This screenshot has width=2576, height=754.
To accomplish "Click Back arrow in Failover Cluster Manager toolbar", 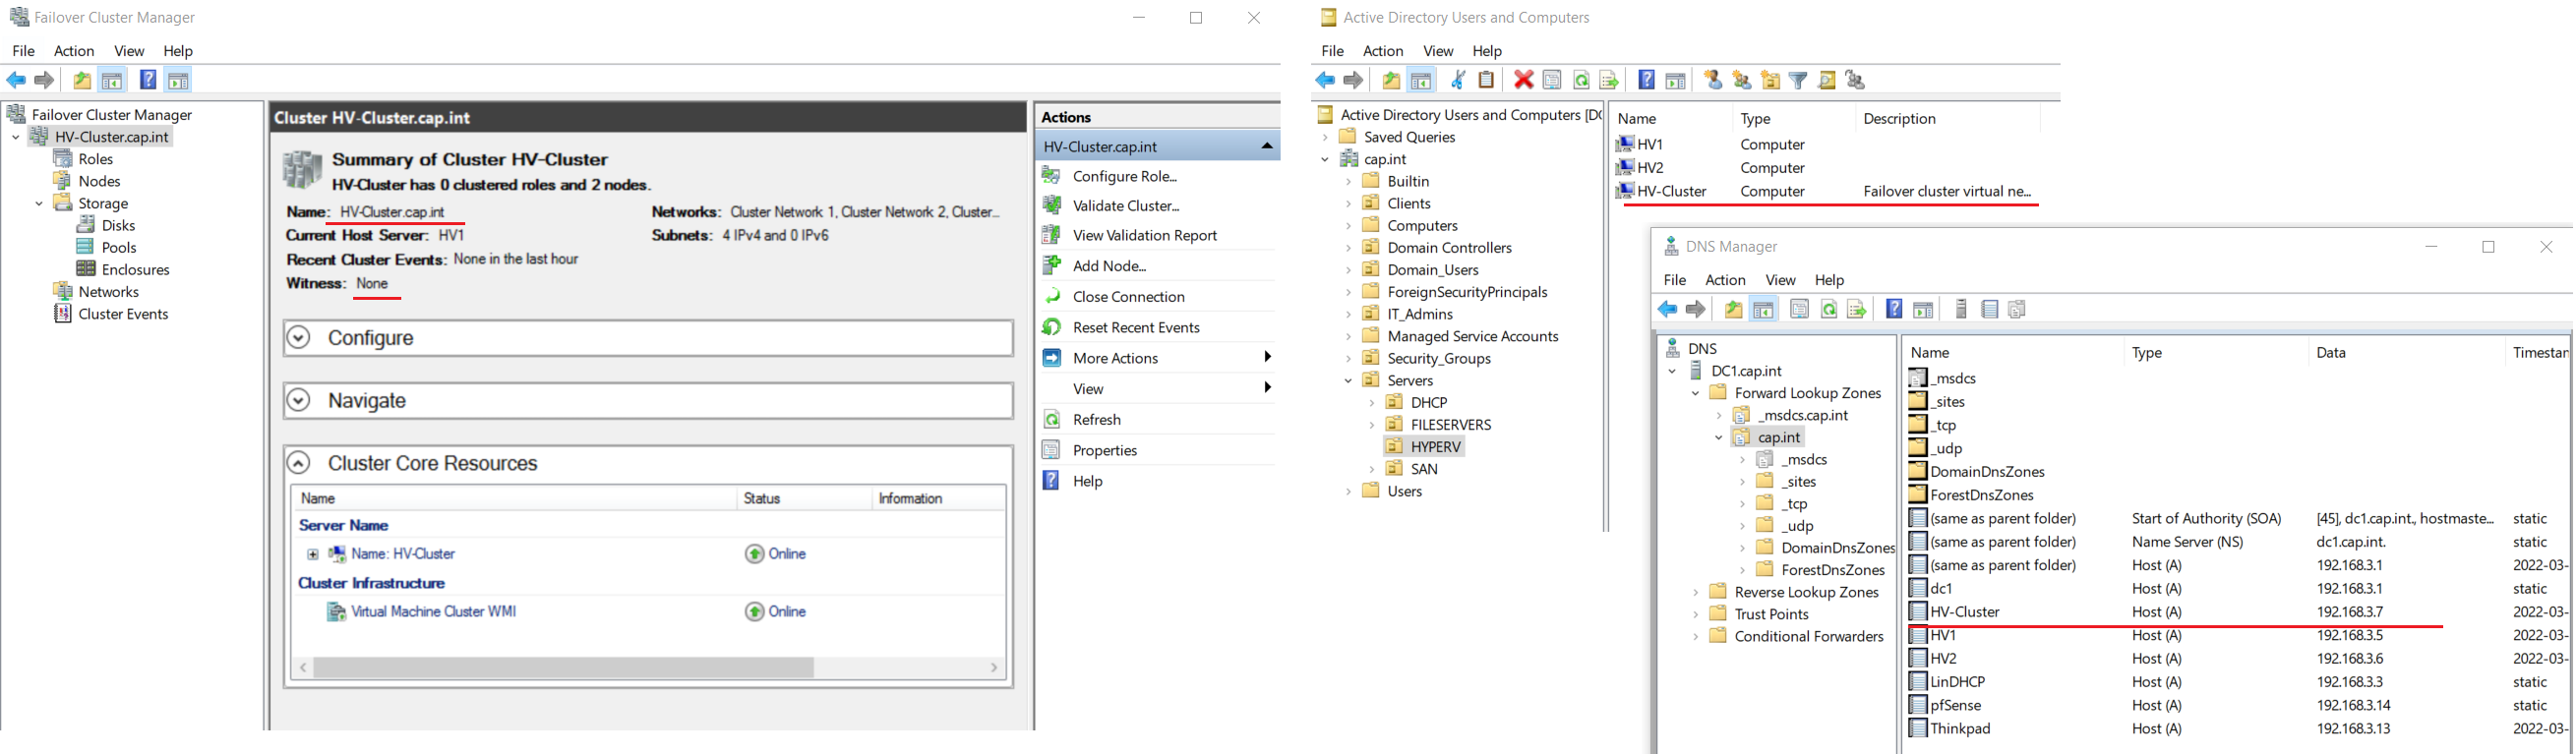I will click(x=16, y=80).
